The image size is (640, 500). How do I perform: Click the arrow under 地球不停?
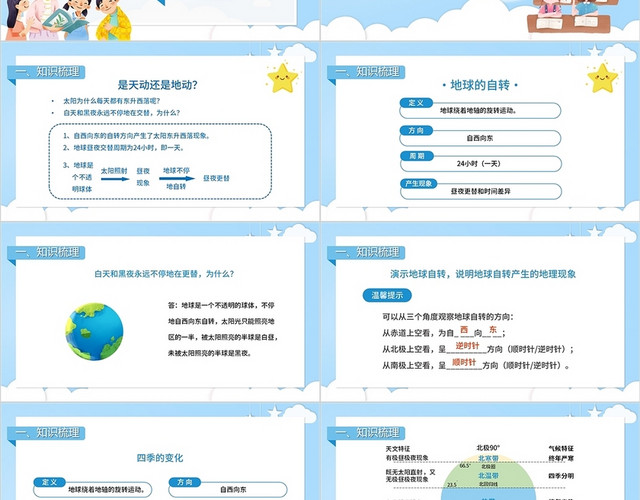(177, 178)
